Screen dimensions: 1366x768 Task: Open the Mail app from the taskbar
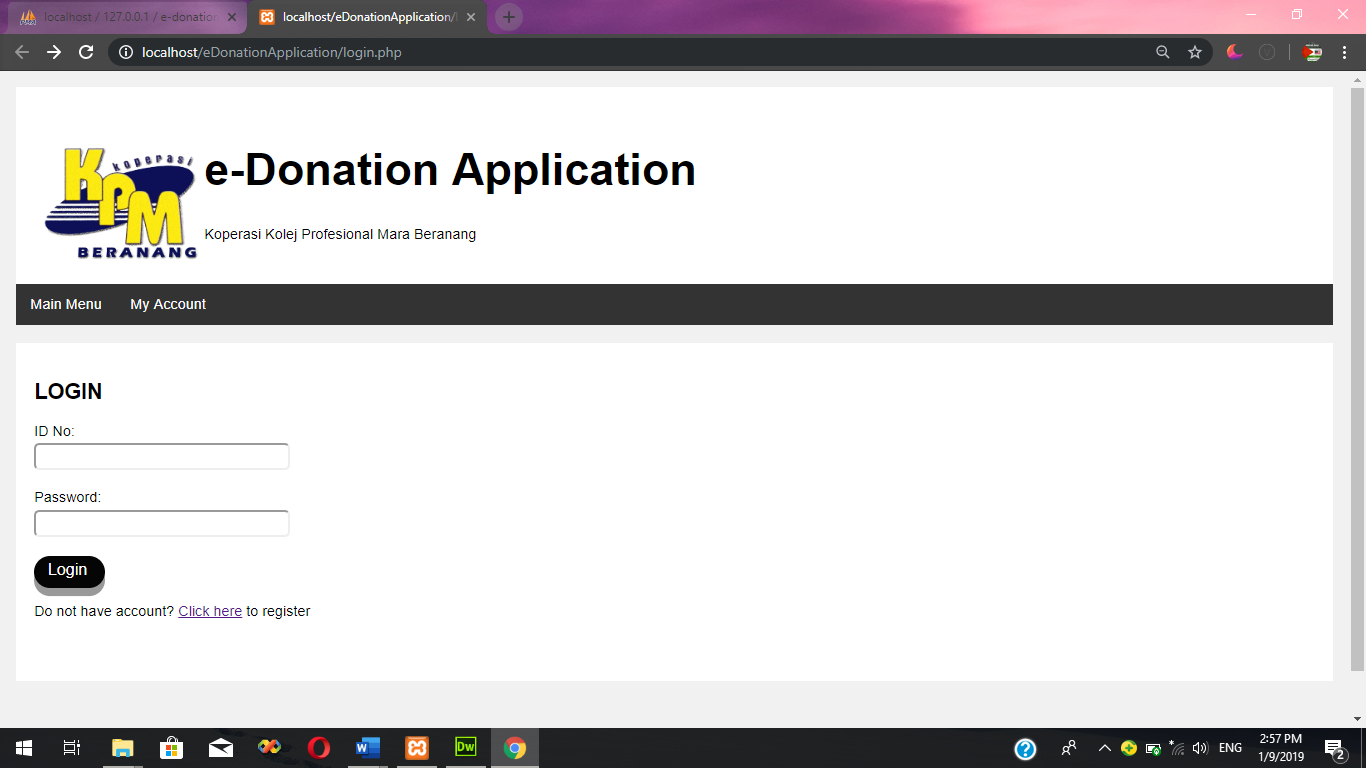pos(220,747)
